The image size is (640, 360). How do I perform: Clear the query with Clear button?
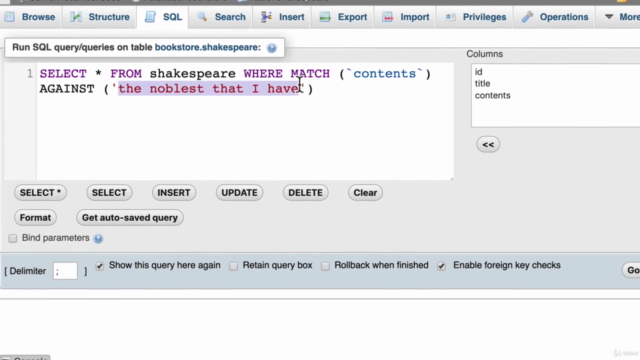[x=365, y=193]
